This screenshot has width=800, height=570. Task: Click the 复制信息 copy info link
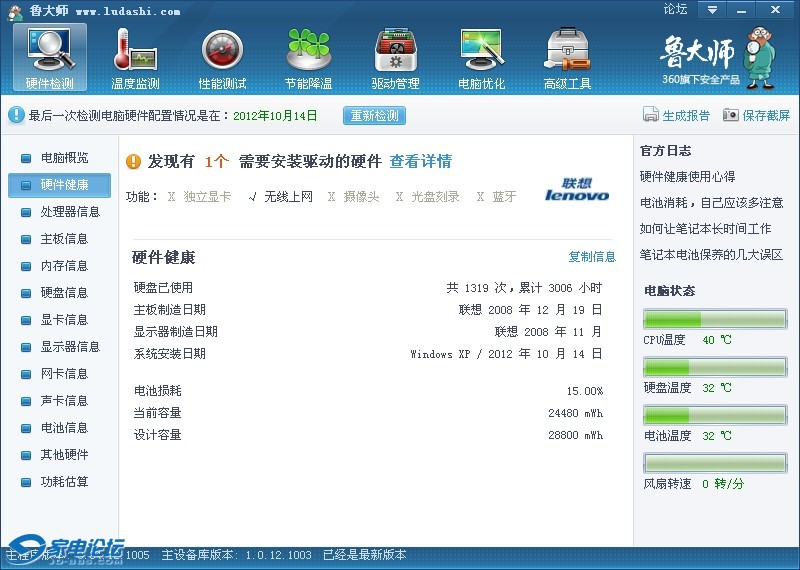592,257
